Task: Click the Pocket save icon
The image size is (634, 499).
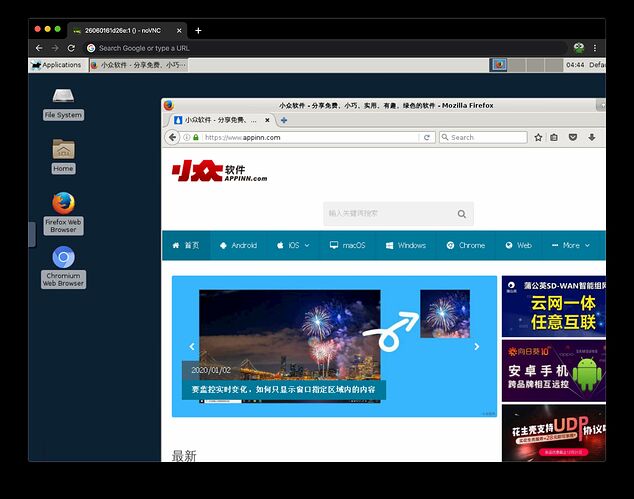Action: 573,137
